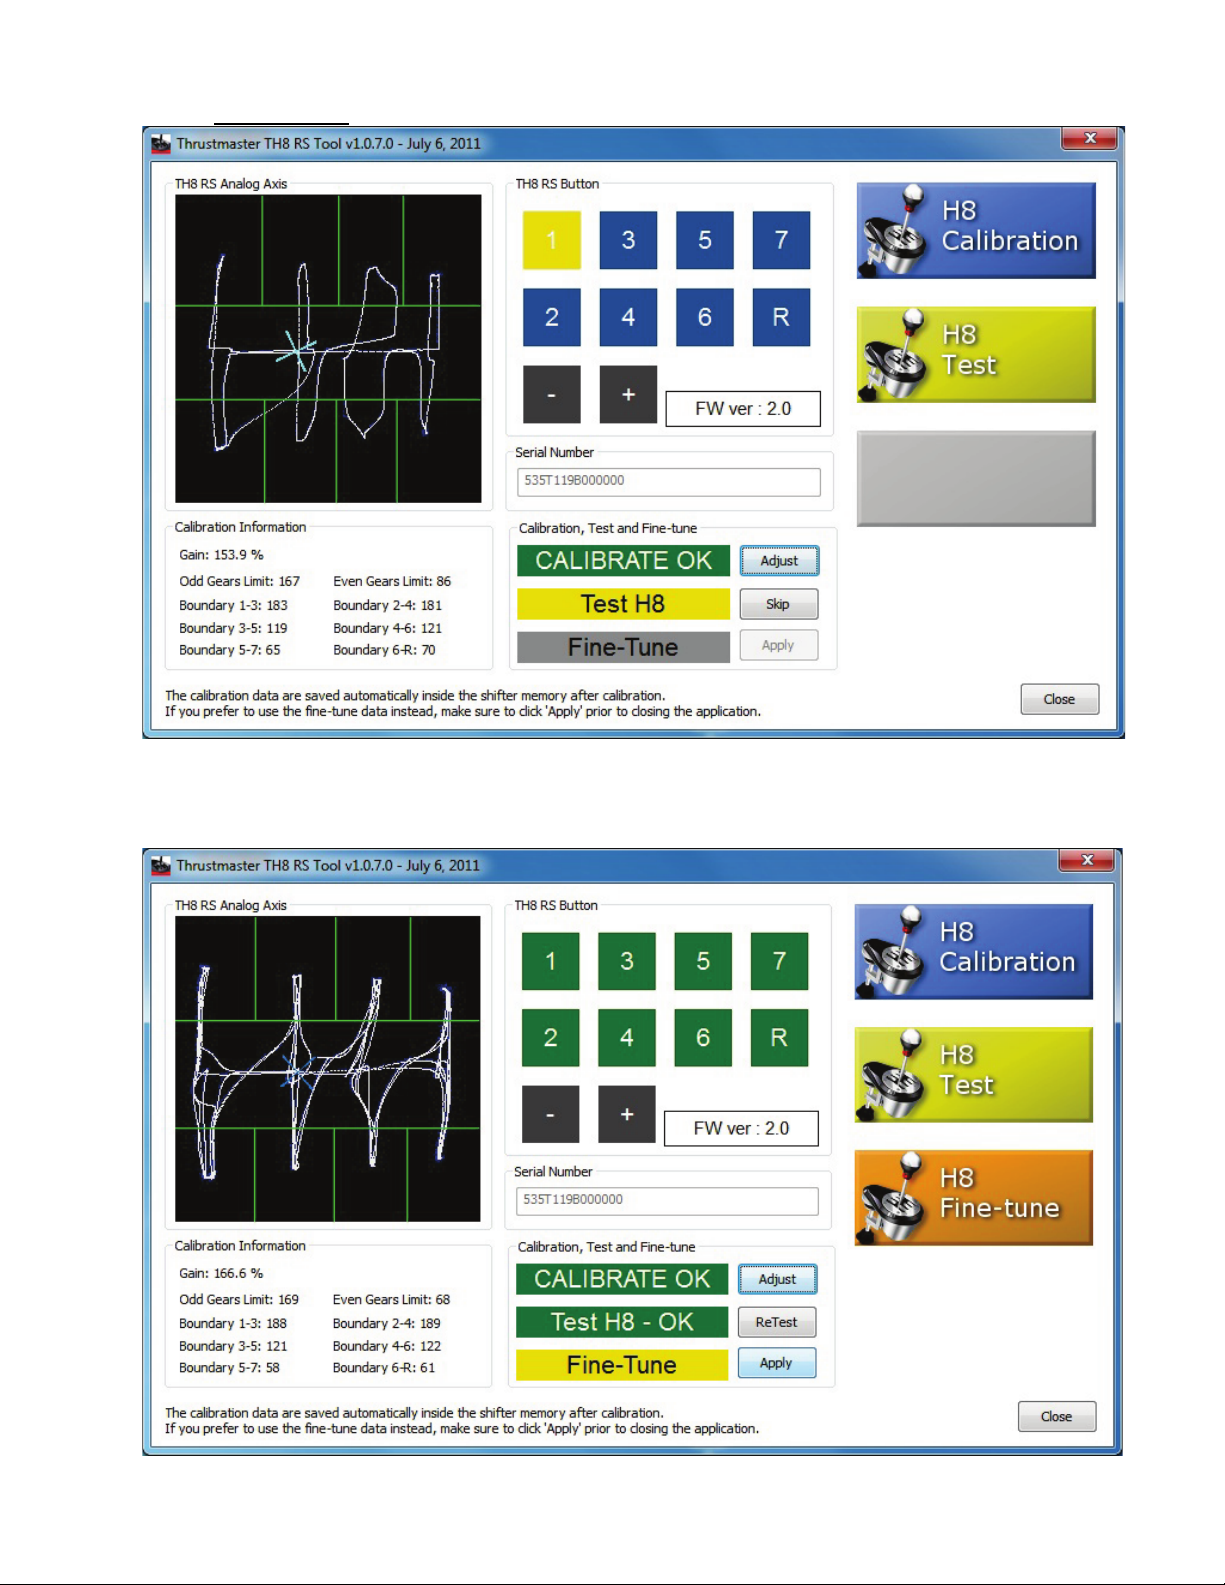
Task: Click green gear 1 button in bottom window
Action: (550, 961)
